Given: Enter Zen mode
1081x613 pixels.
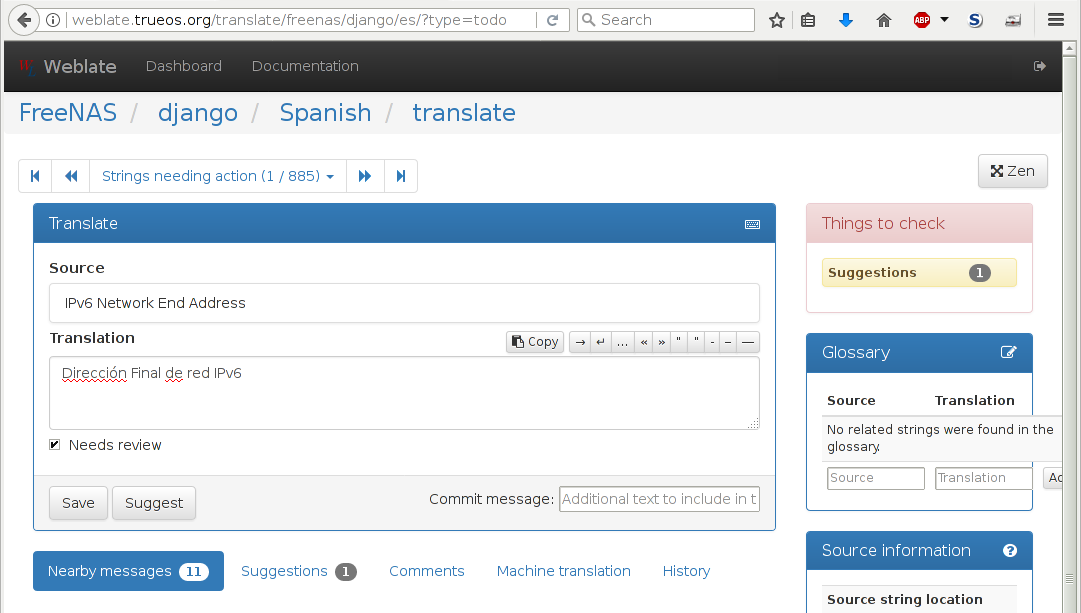Looking at the screenshot, I should pyautogui.click(x=1012, y=170).
